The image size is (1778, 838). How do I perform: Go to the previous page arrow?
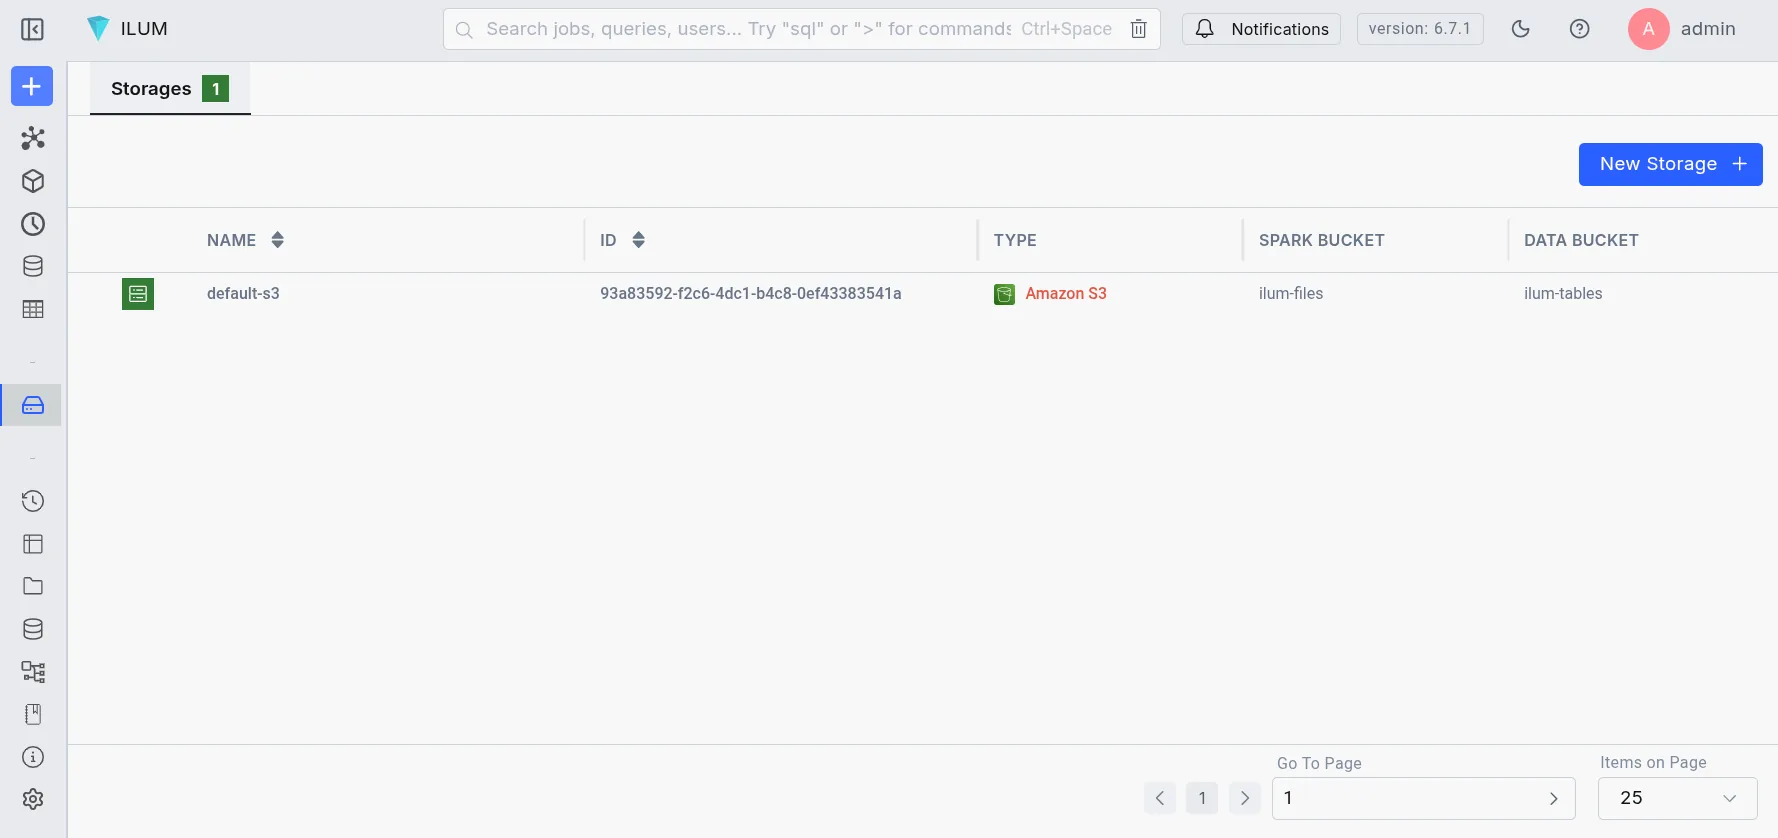[1160, 798]
